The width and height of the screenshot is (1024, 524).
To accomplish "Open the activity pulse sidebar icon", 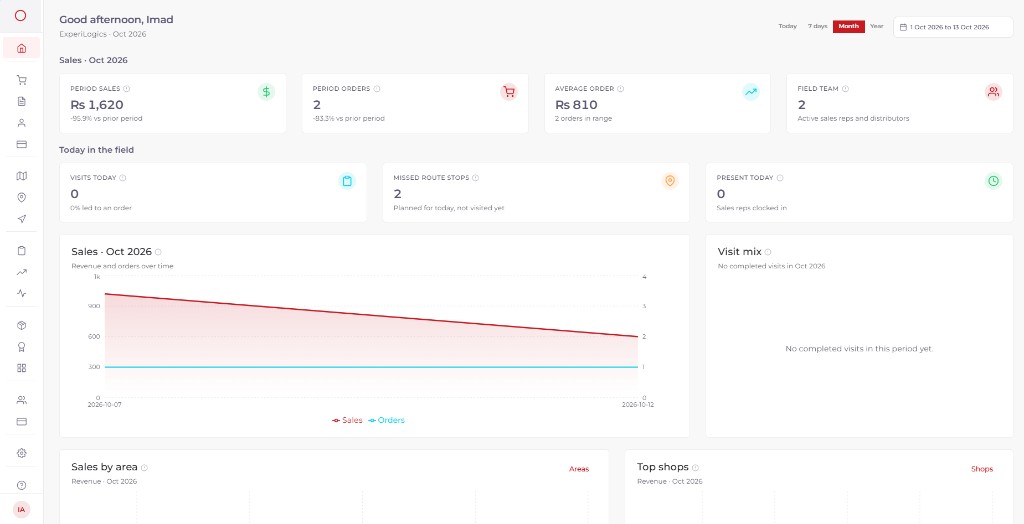I will click(x=22, y=293).
